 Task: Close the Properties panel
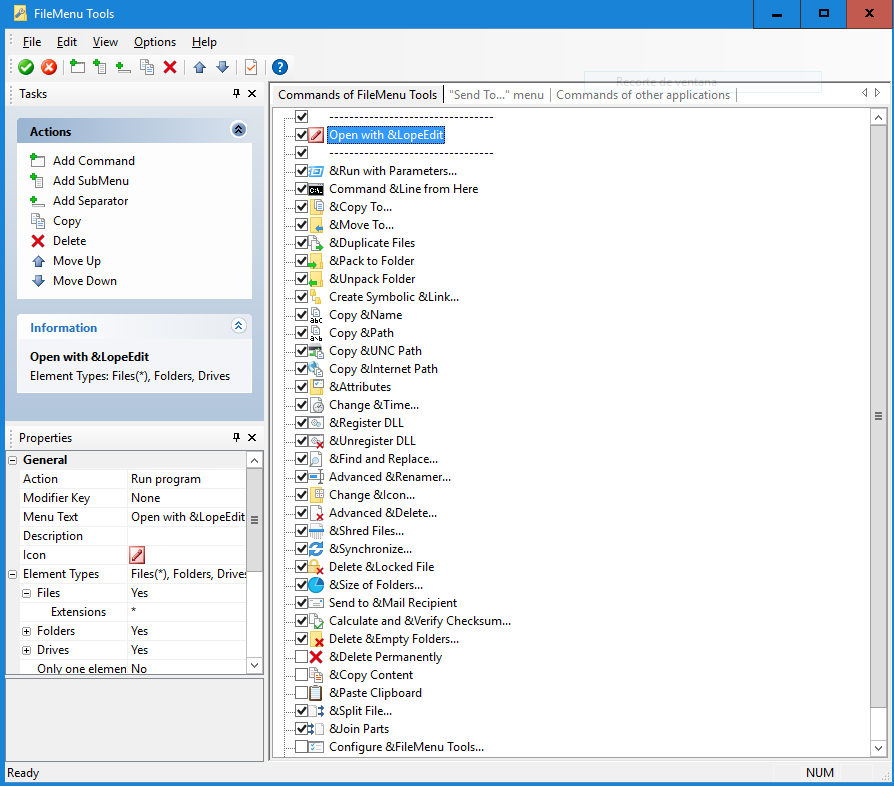252,437
